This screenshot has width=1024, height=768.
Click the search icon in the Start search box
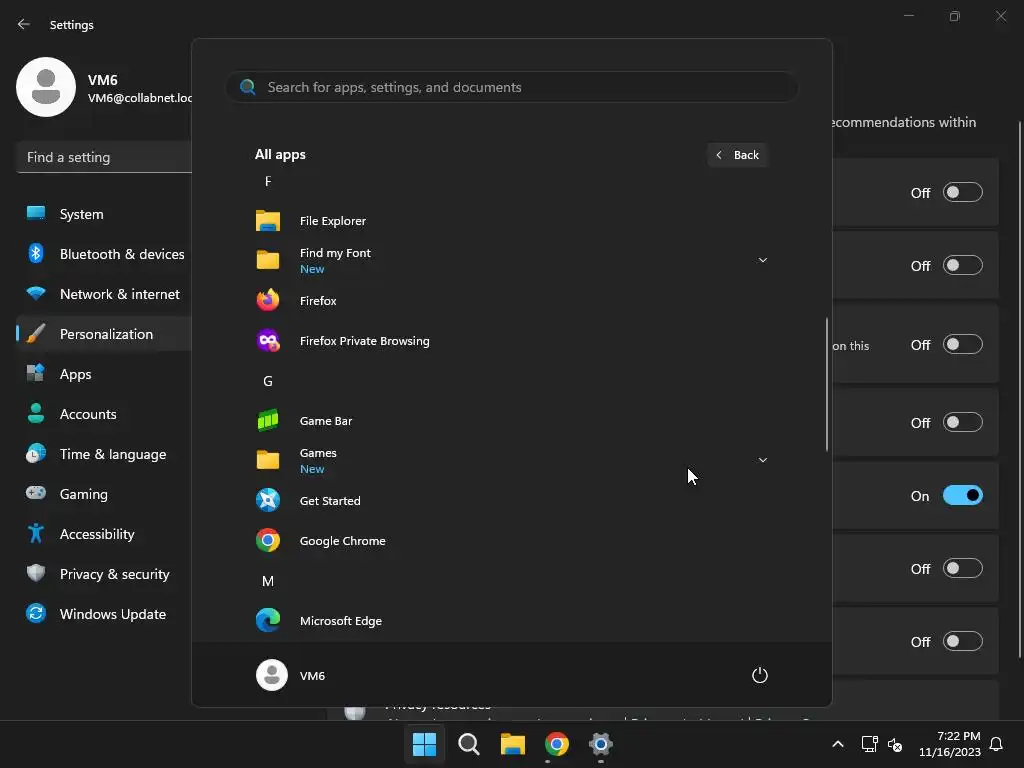(x=248, y=87)
